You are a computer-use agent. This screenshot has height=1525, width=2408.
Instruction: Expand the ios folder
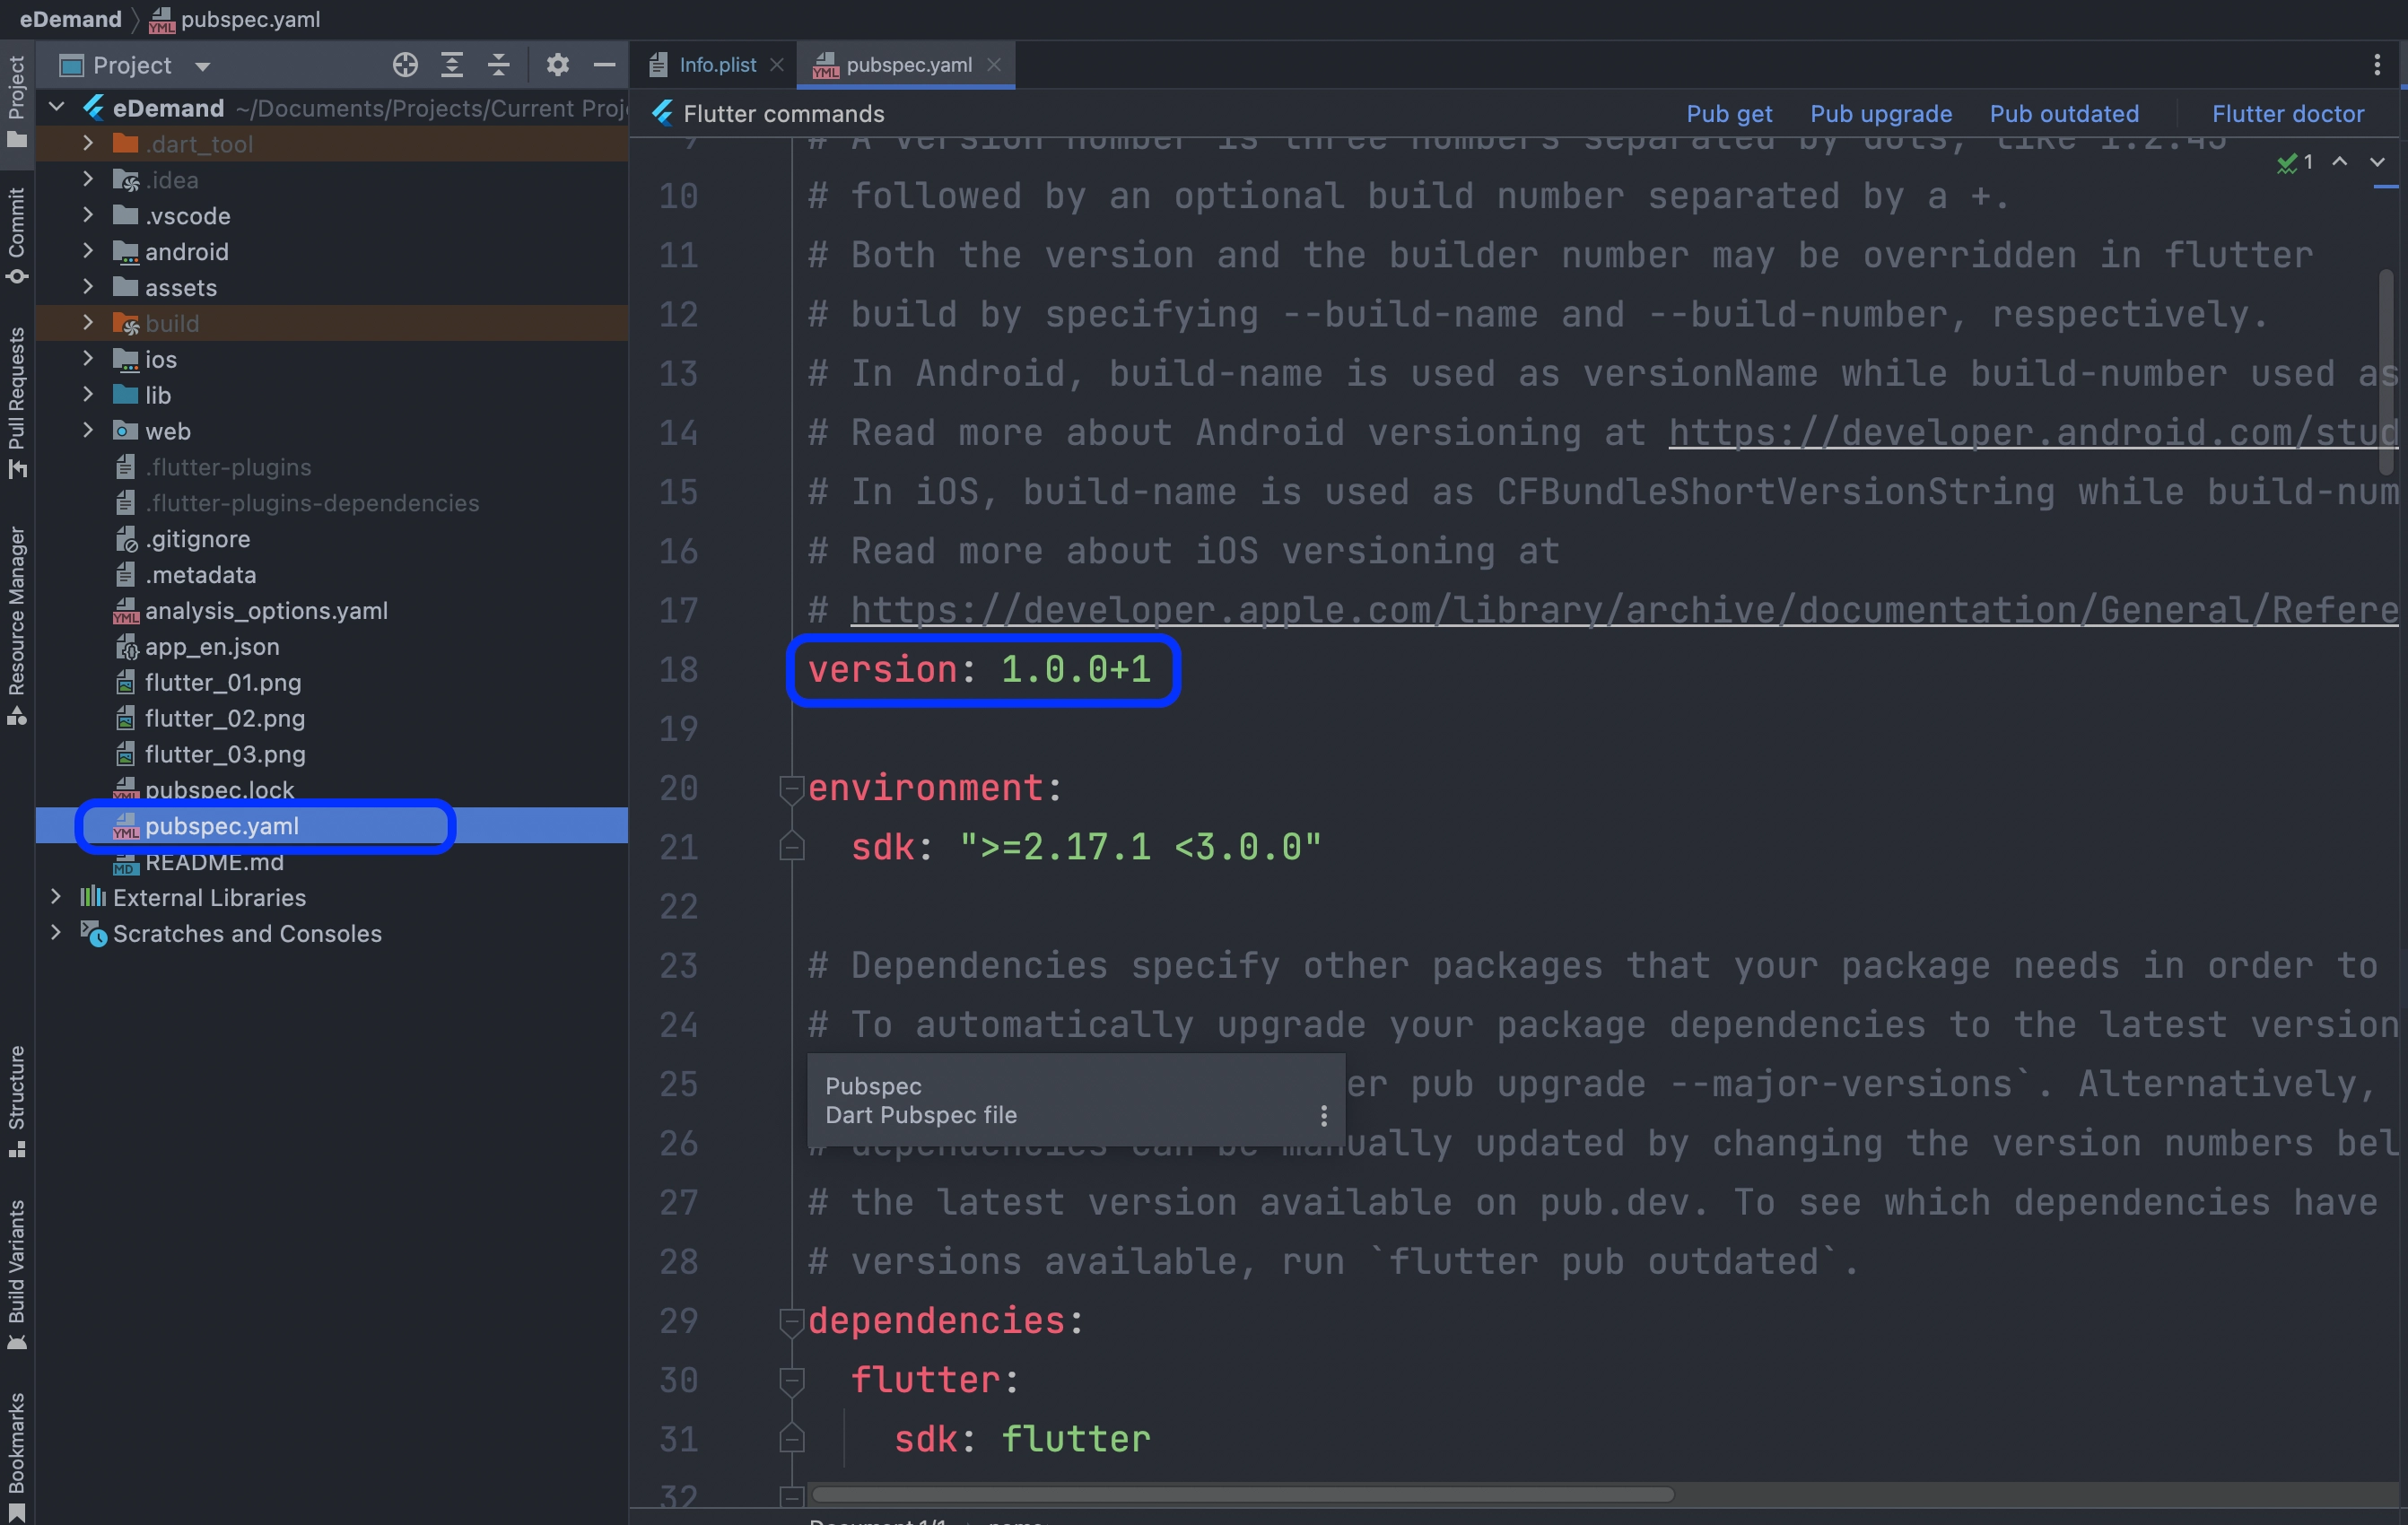pyautogui.click(x=88, y=358)
